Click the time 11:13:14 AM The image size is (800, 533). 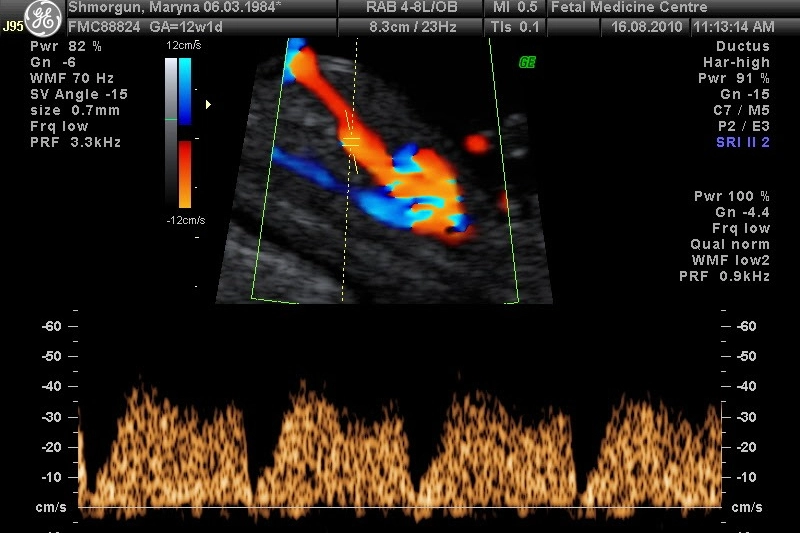(734, 27)
